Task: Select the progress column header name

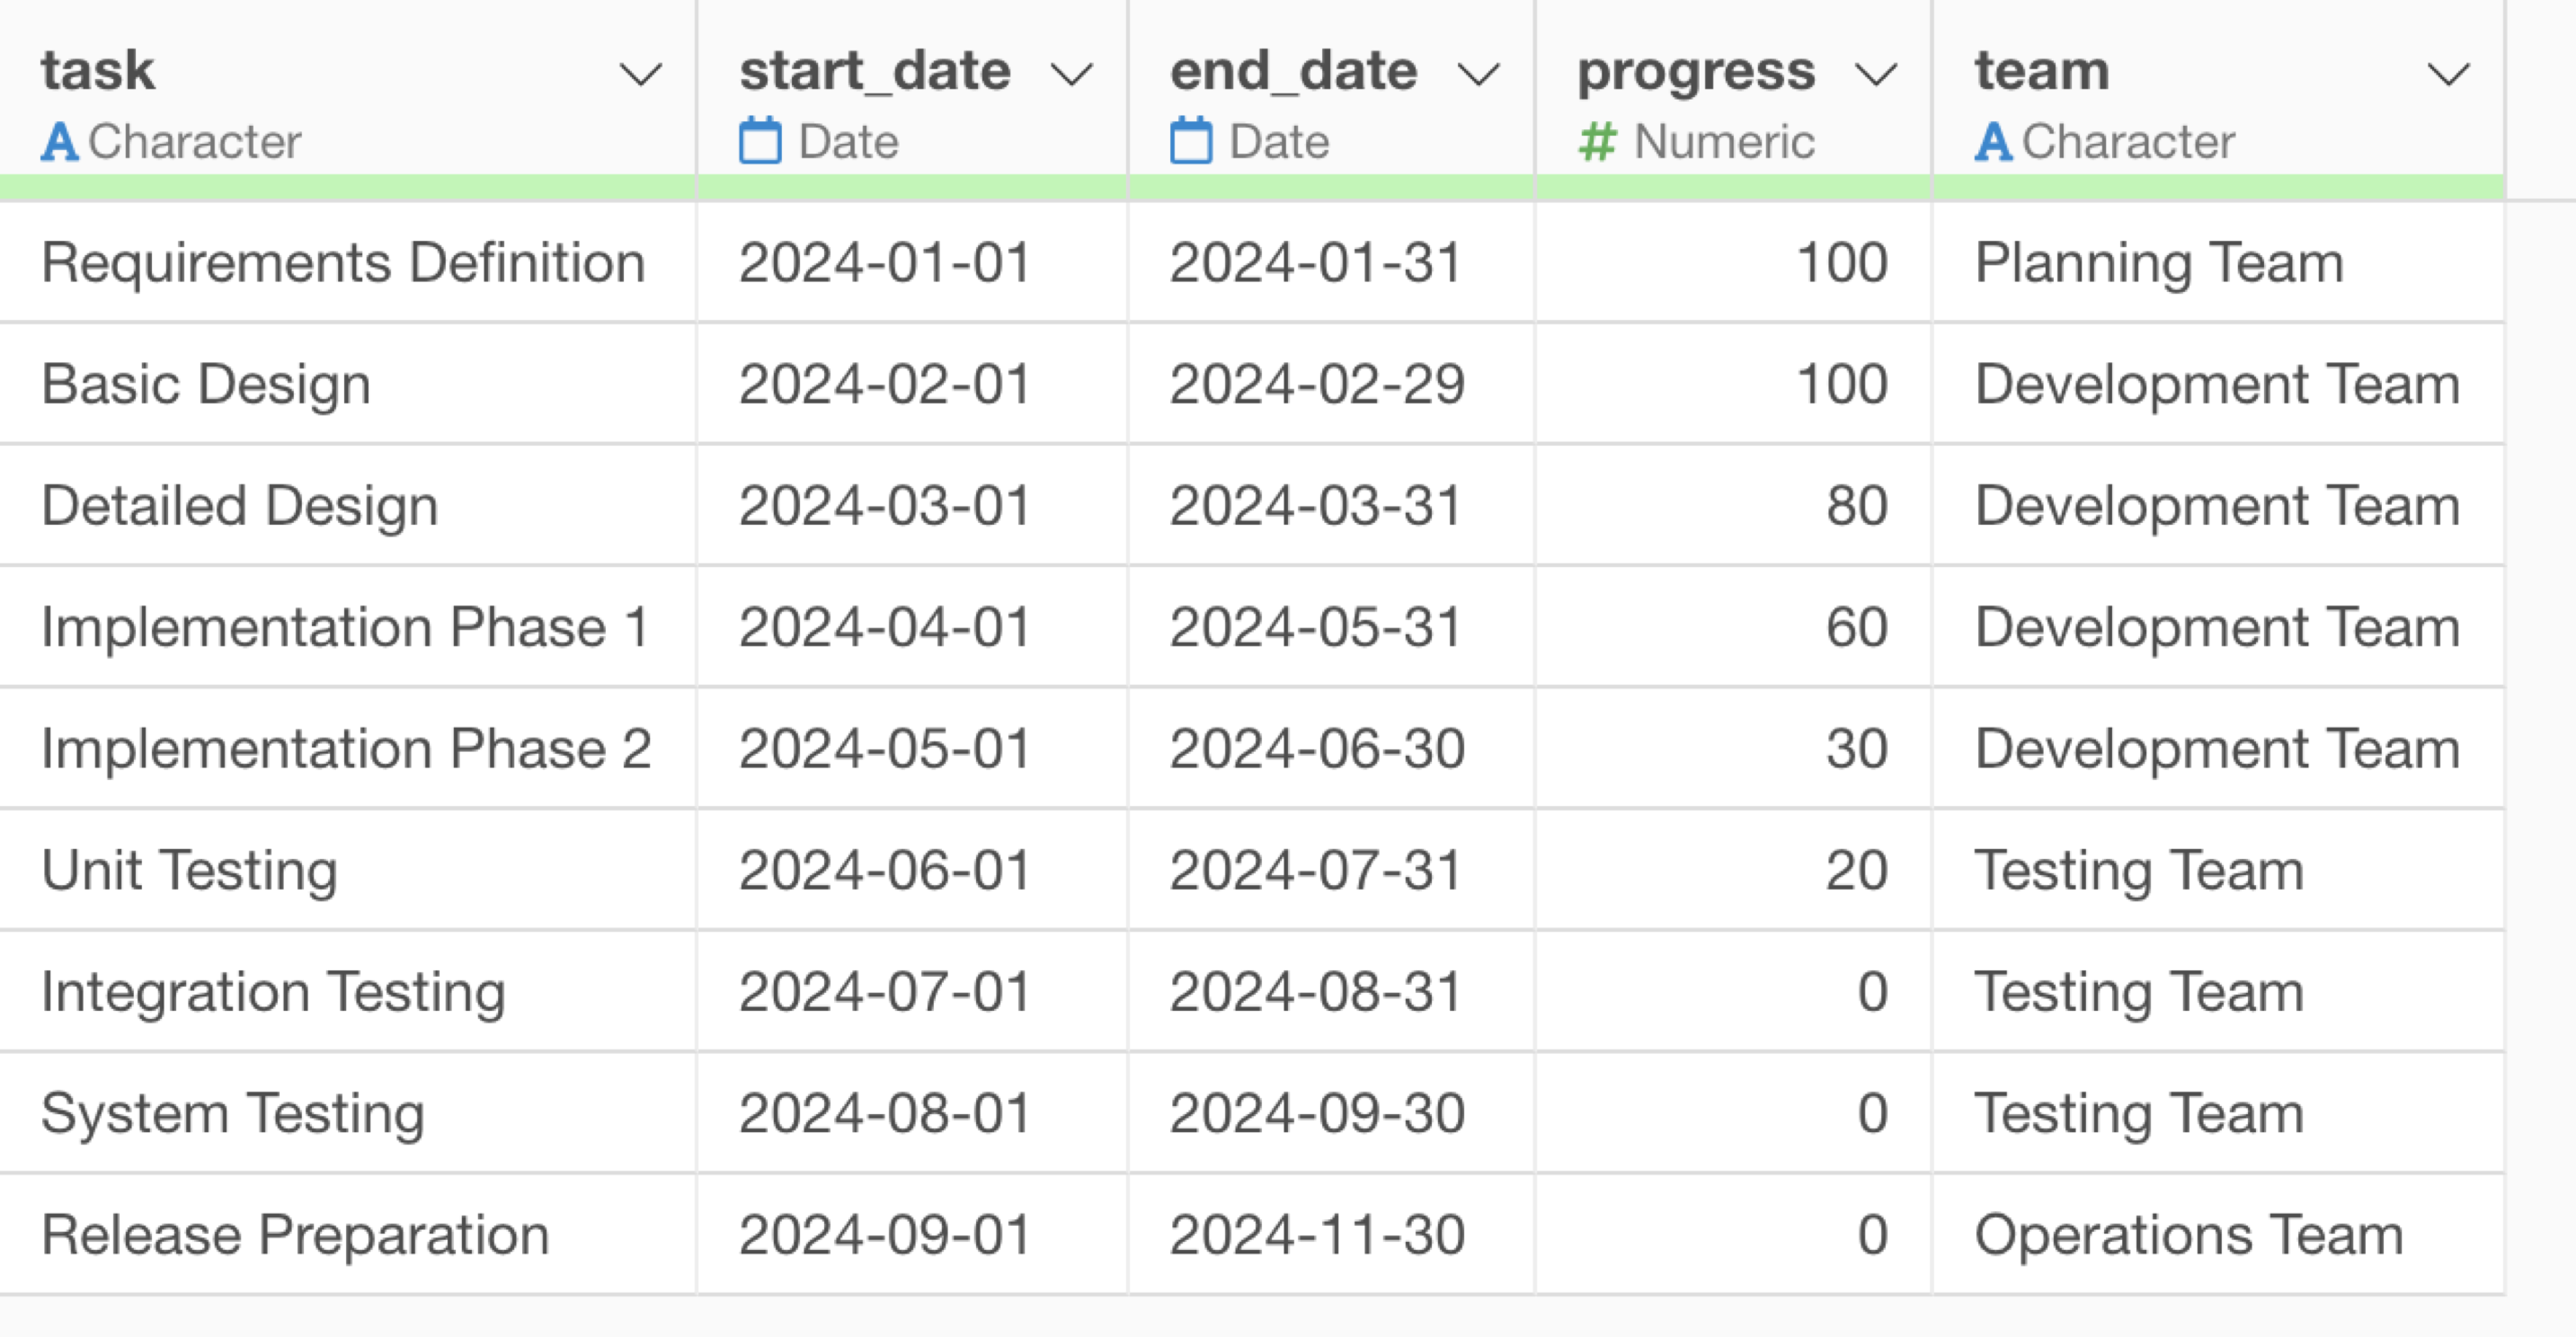Action: [x=1696, y=72]
